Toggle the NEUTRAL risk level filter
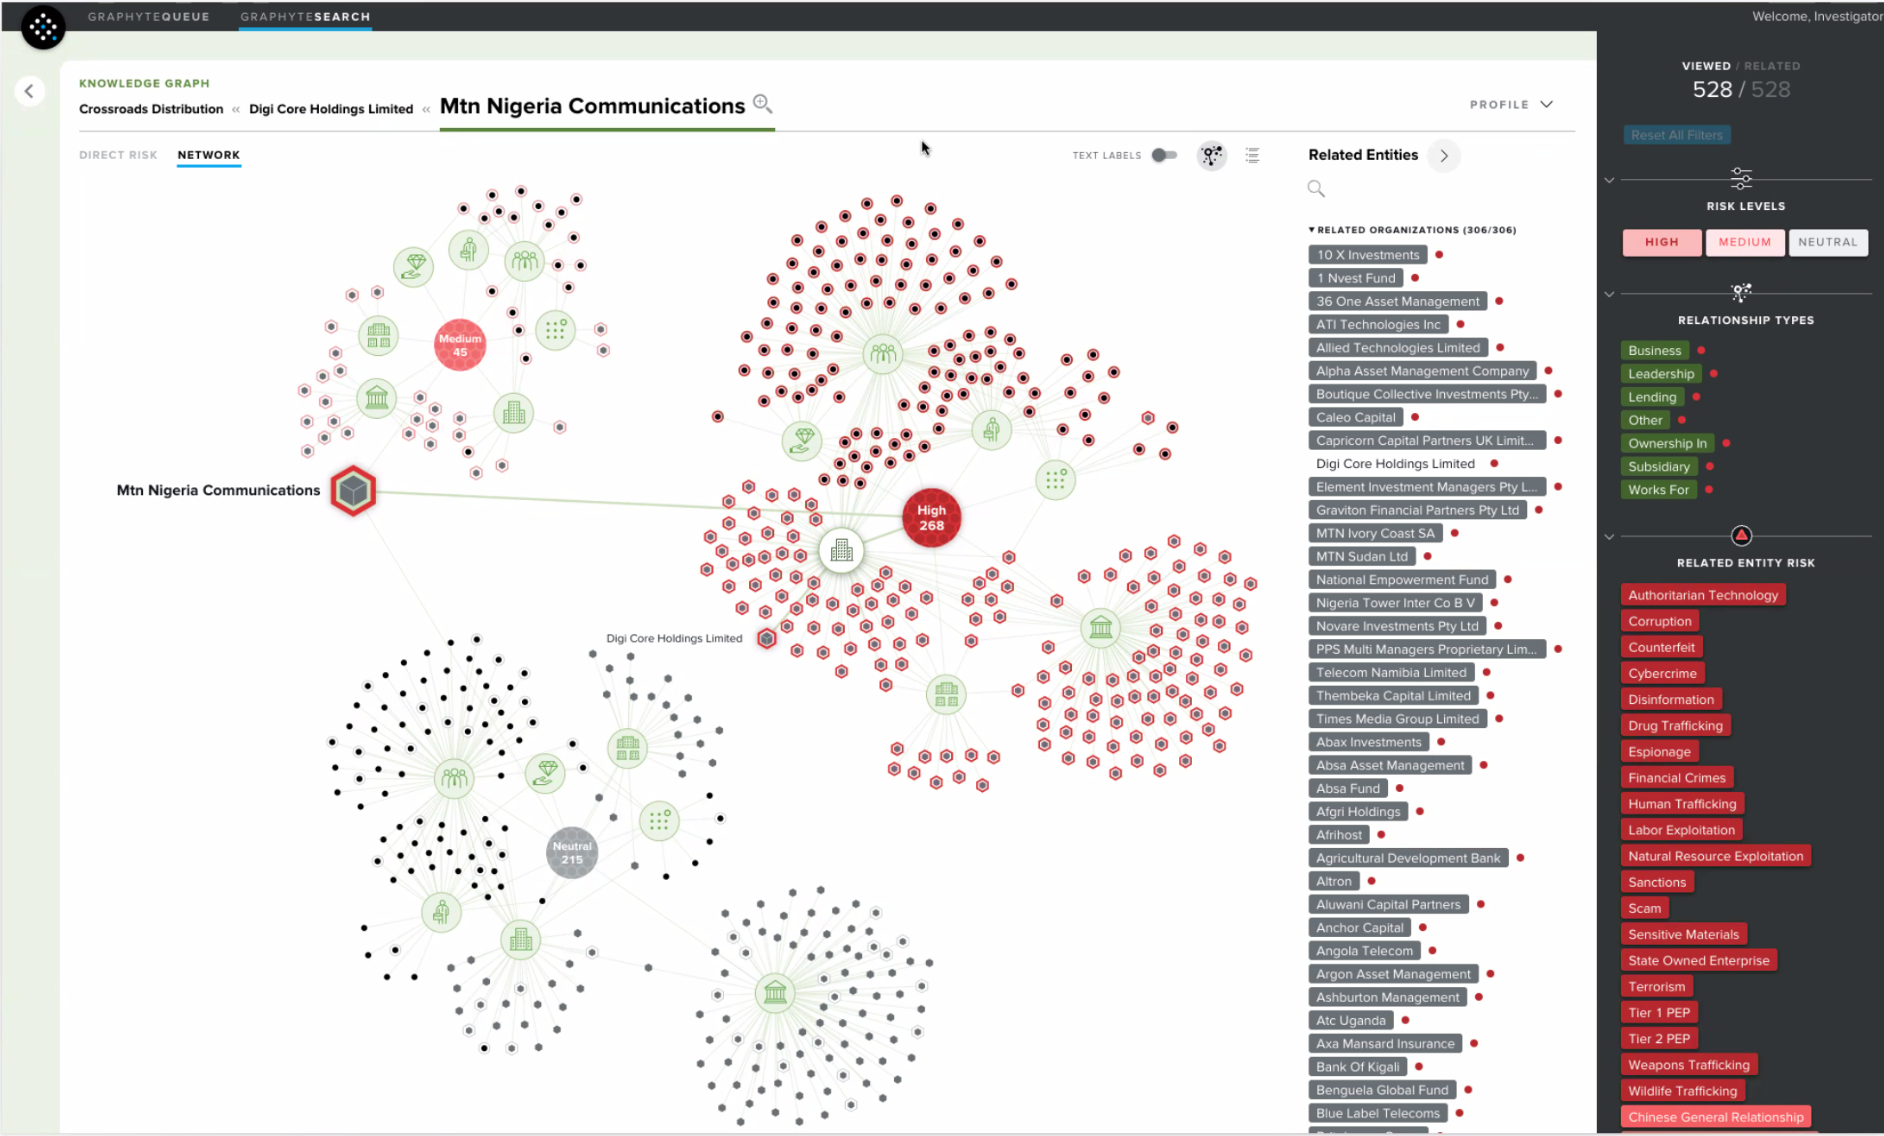Viewport: 1884px width, 1136px height. point(1827,242)
